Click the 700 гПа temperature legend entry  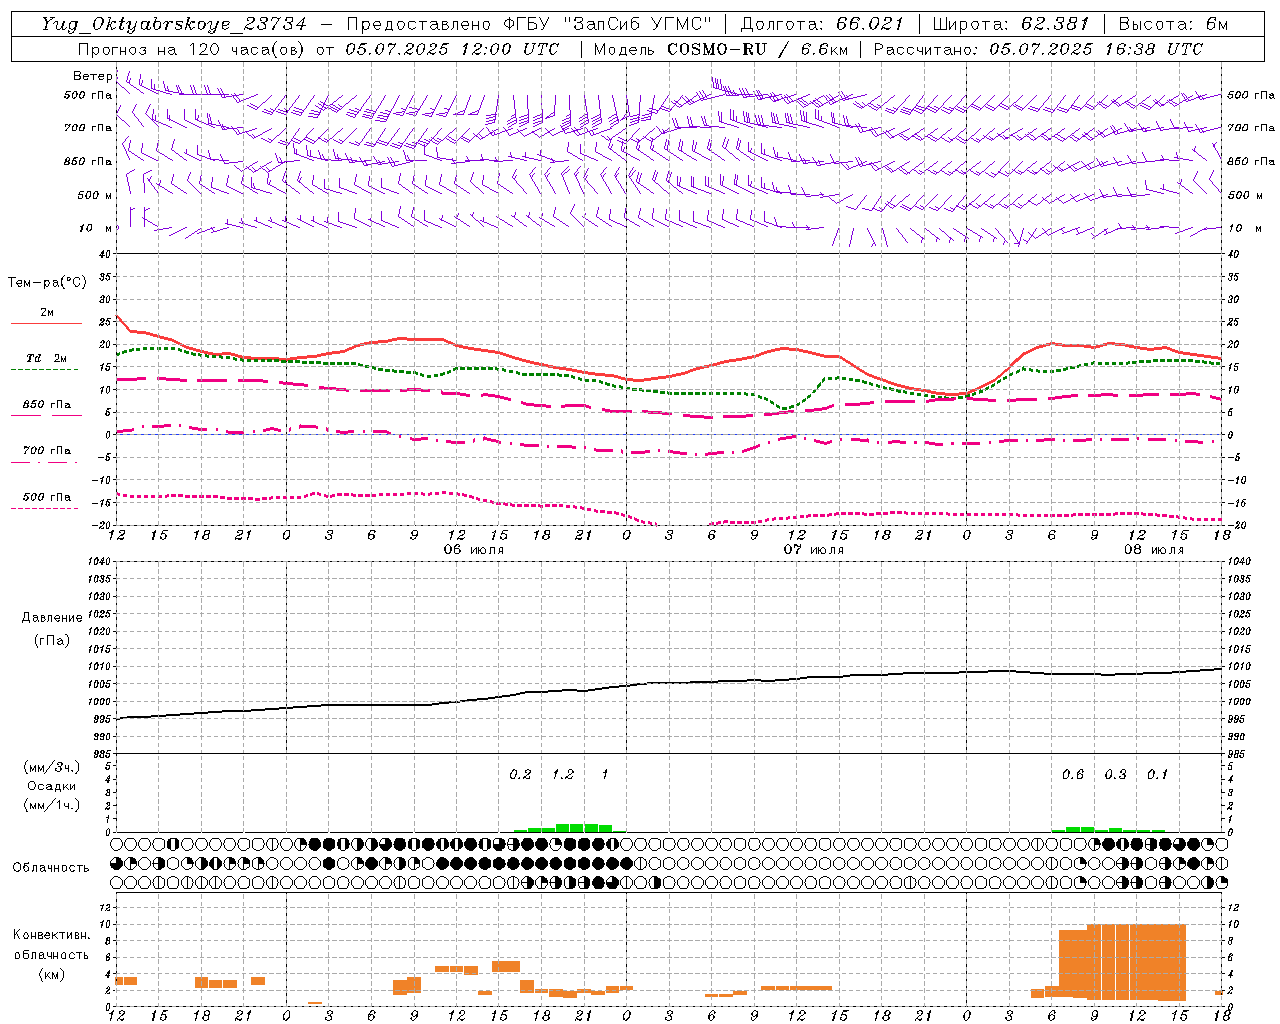[x=46, y=451]
